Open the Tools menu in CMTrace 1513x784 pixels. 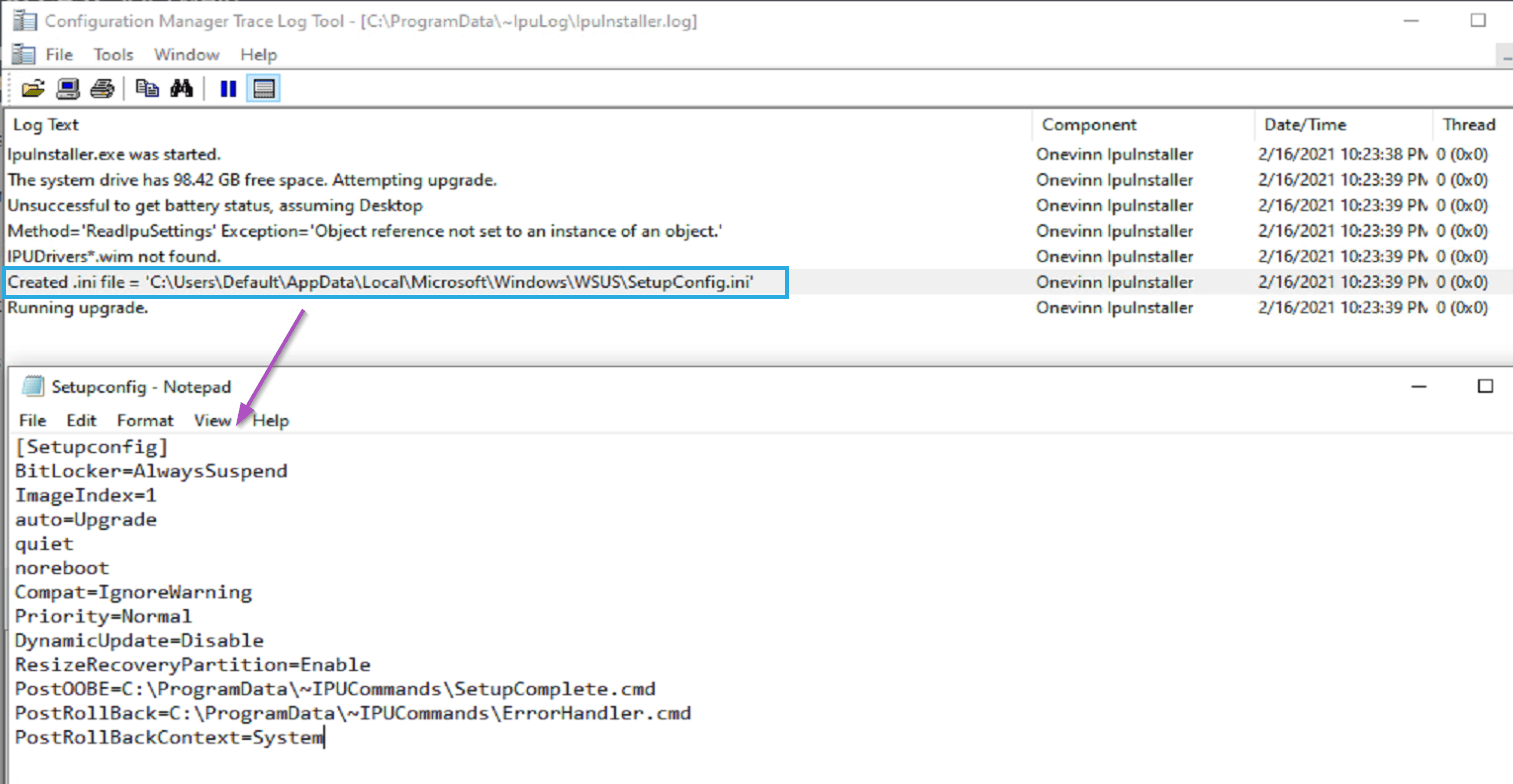pos(113,55)
